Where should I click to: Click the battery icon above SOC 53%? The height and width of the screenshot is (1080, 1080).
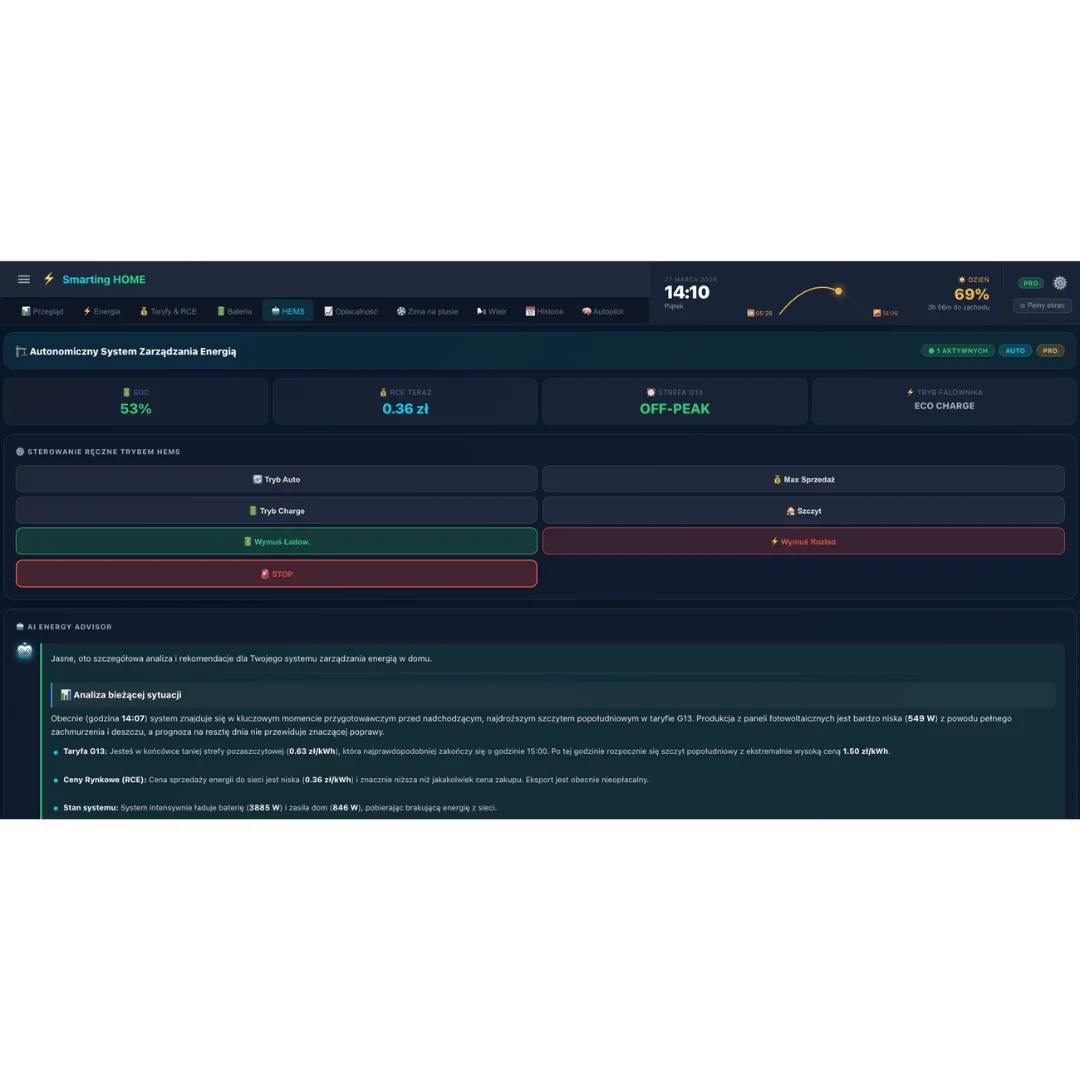[x=126, y=393]
